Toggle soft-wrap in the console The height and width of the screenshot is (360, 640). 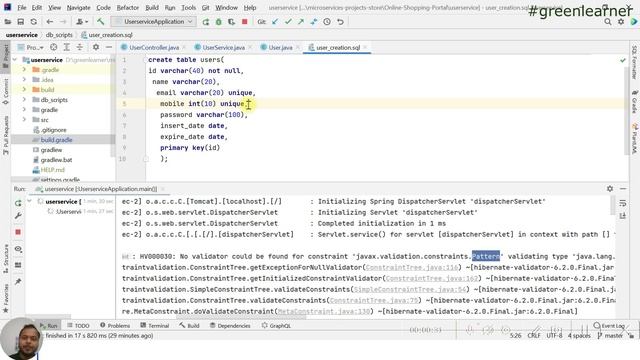click(622, 203)
